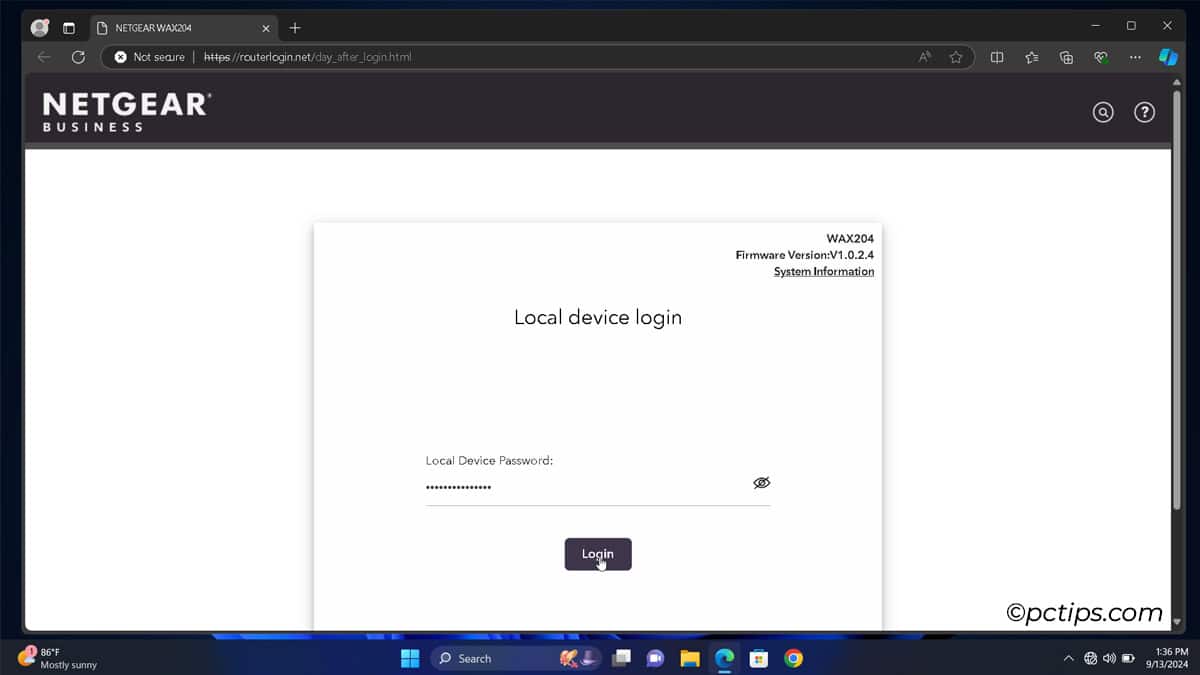The width and height of the screenshot is (1200, 675).
Task: Click the Local device login heading
Action: pos(598,318)
